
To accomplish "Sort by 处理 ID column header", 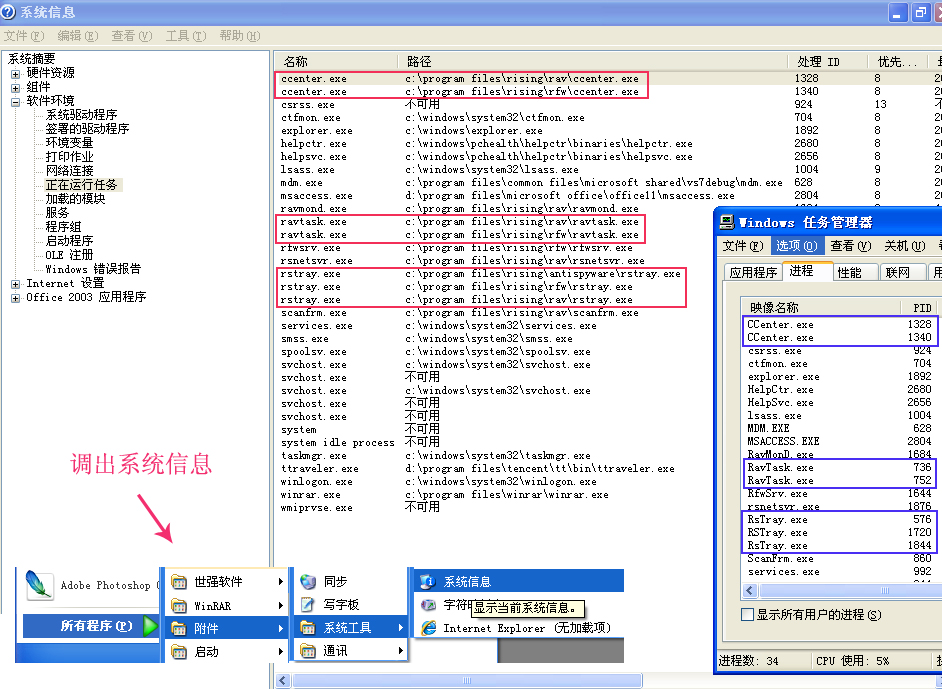I will pos(827,62).
